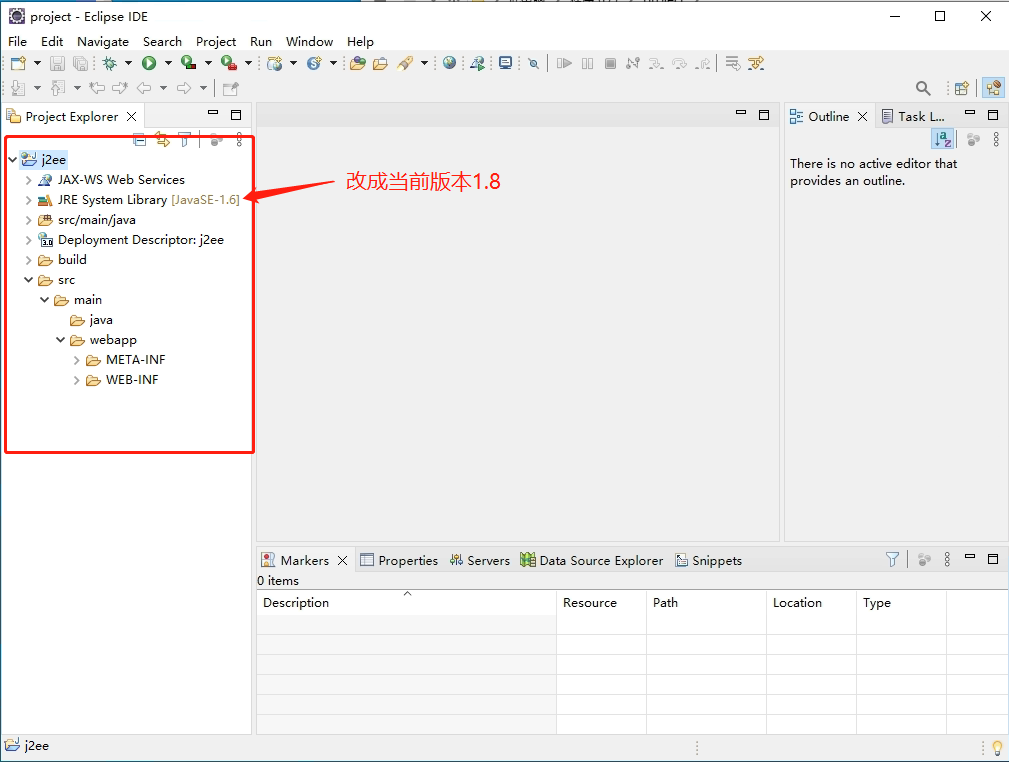Click the green Run button icon
The width and height of the screenshot is (1009, 762).
click(x=149, y=63)
